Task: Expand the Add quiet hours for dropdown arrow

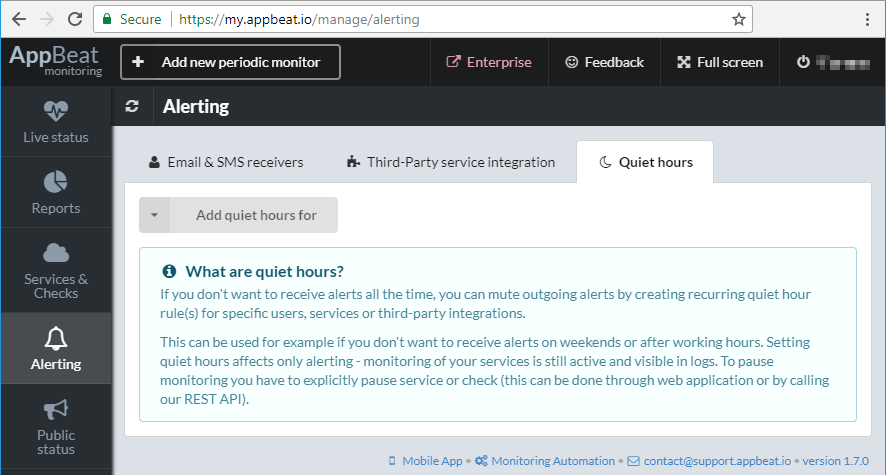Action: (154, 215)
